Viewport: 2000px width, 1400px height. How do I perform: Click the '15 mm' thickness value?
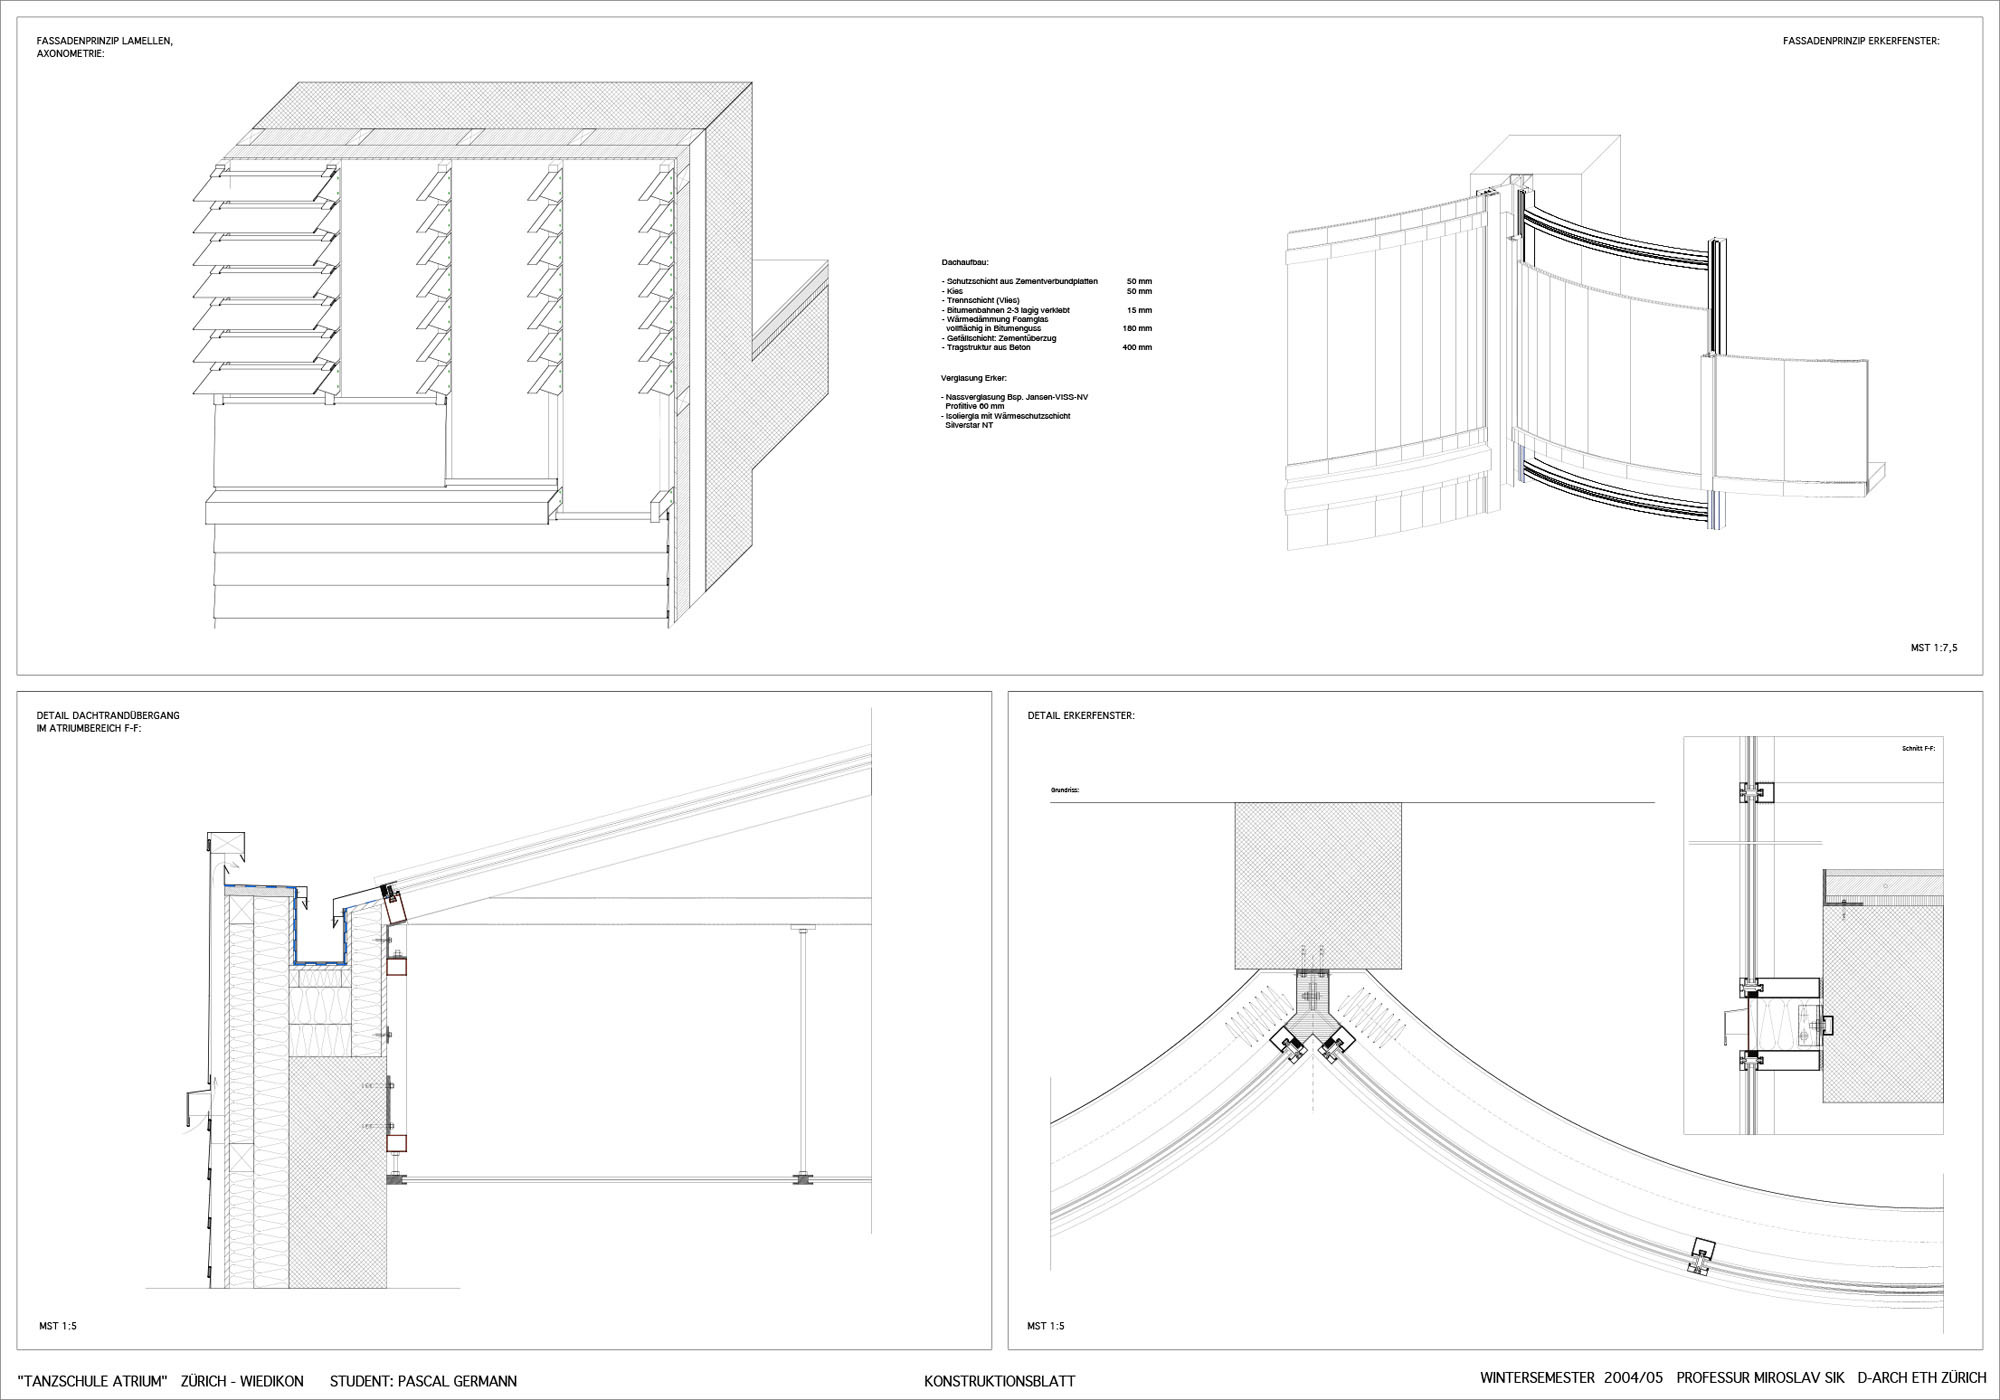click(1139, 310)
